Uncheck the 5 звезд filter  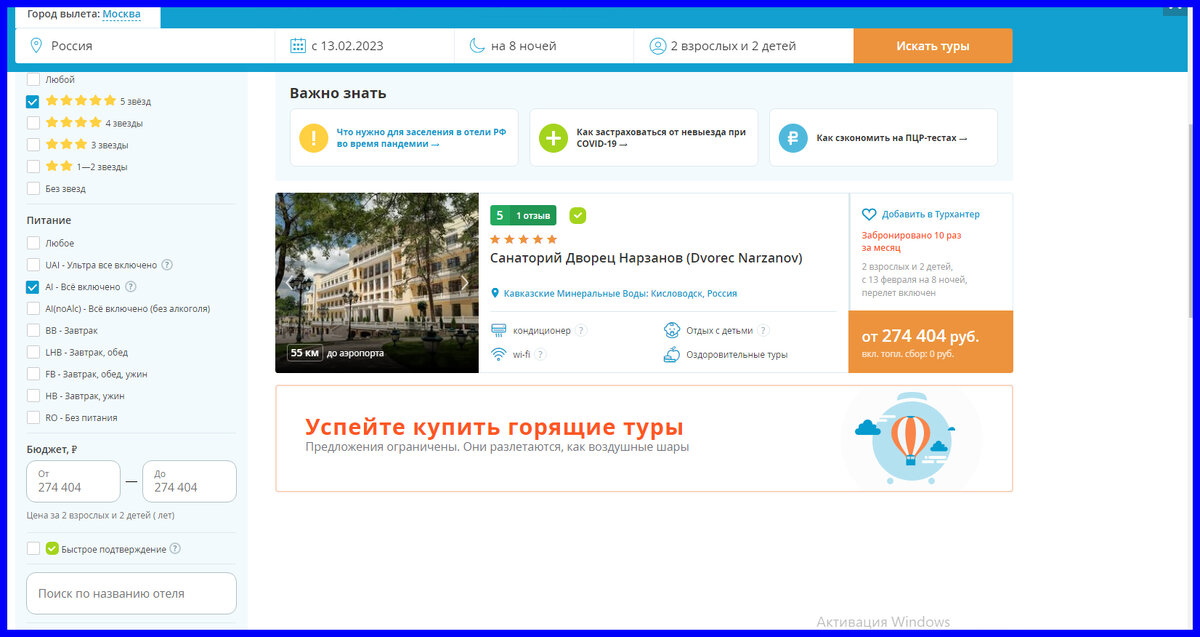(x=33, y=101)
